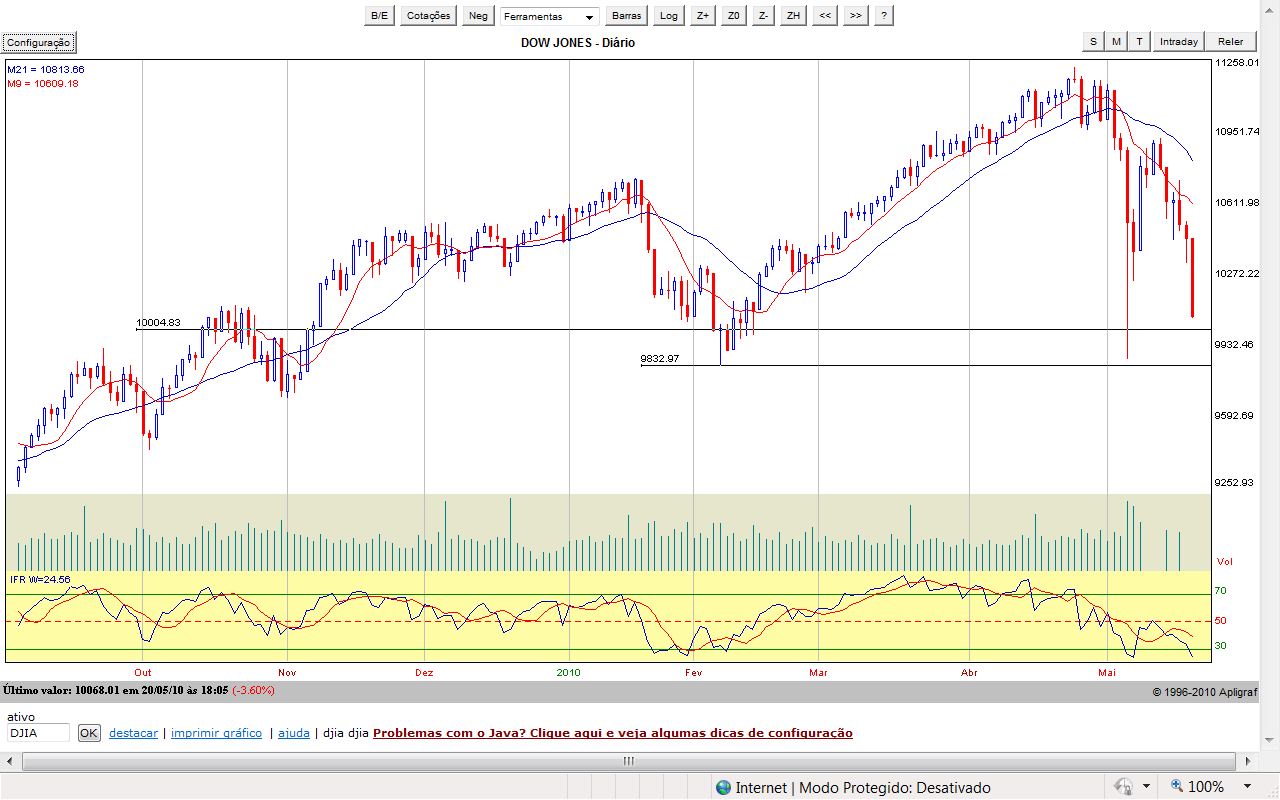Click the Neg toolbar button
This screenshot has width=1280, height=800.
479,15
